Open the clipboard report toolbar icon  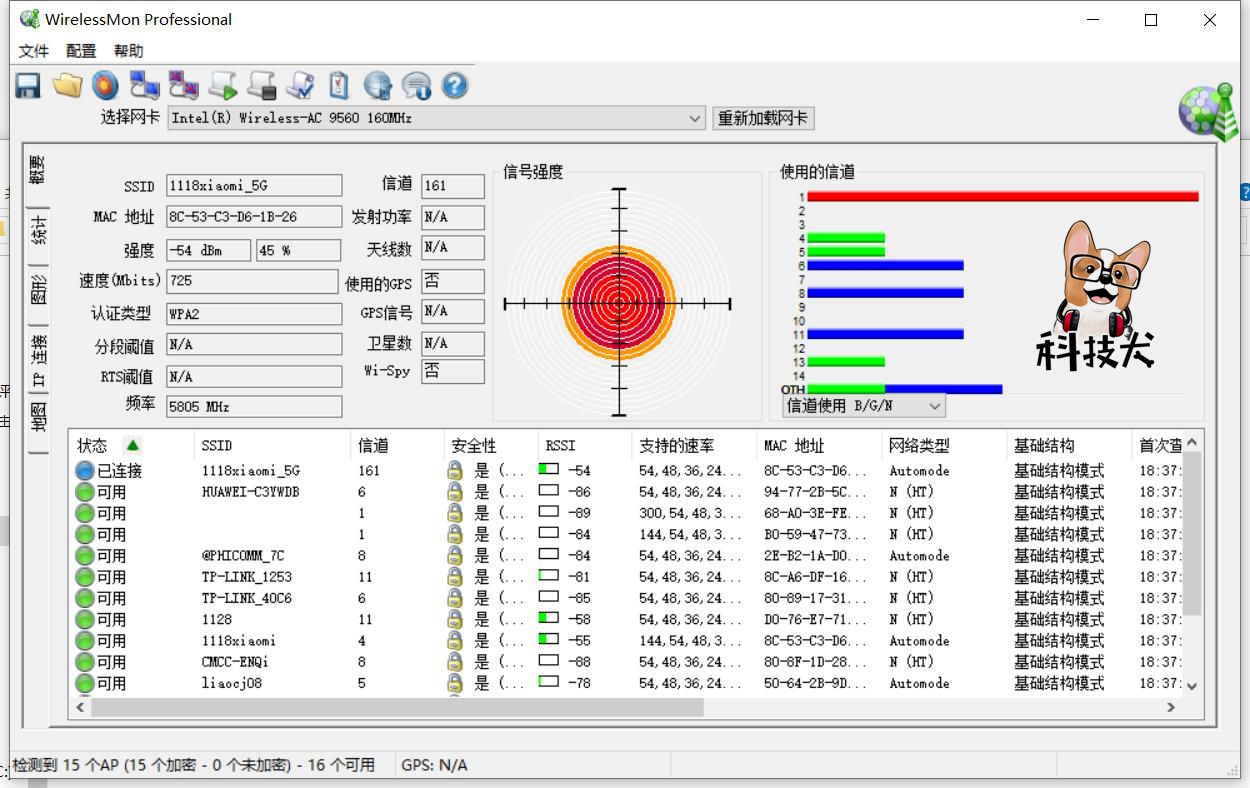[338, 86]
